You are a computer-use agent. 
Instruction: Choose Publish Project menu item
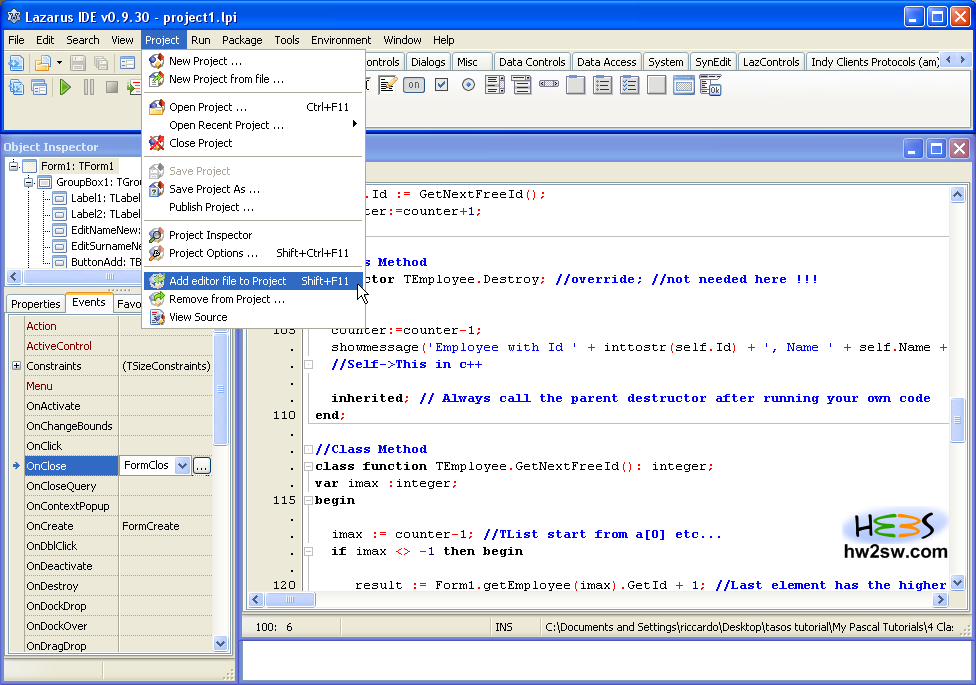[x=254, y=207]
